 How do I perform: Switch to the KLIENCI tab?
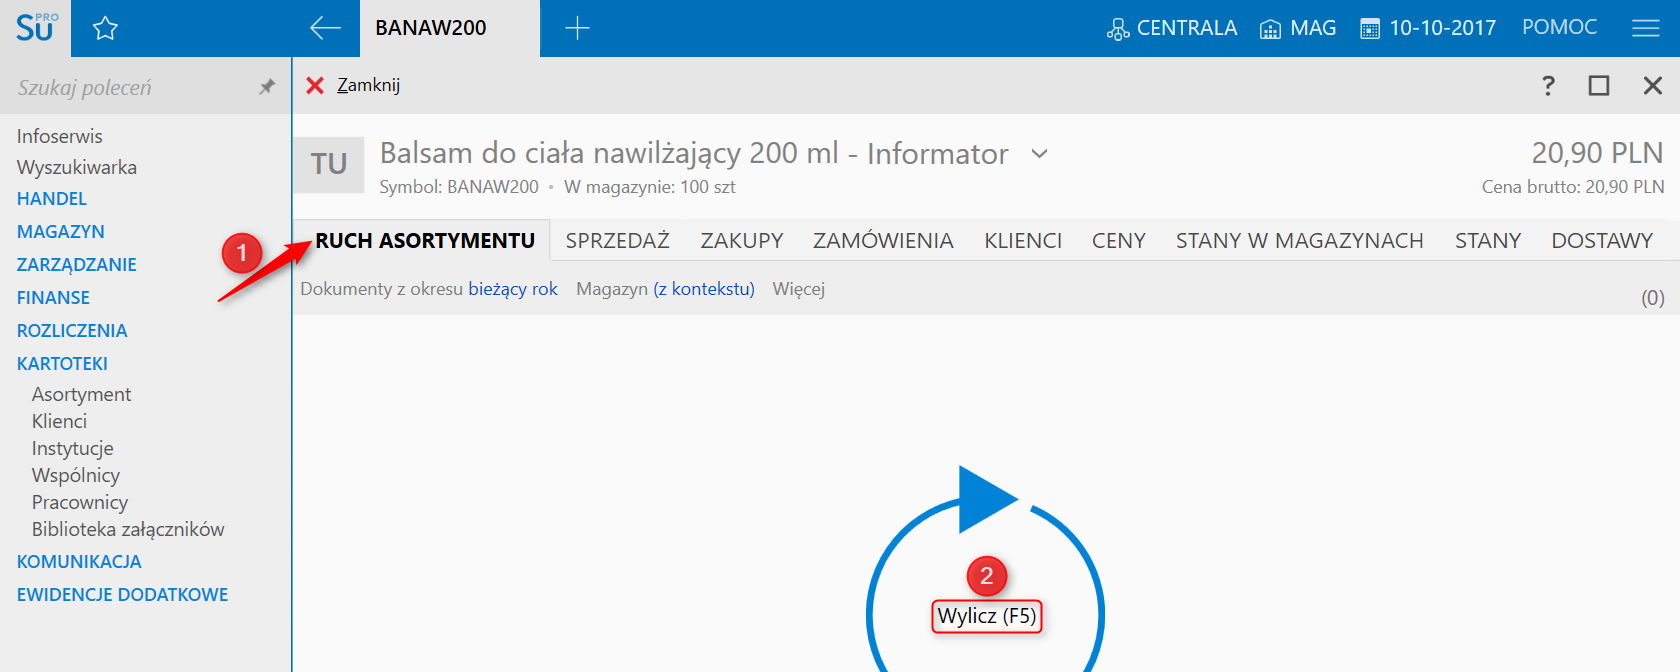point(1023,241)
